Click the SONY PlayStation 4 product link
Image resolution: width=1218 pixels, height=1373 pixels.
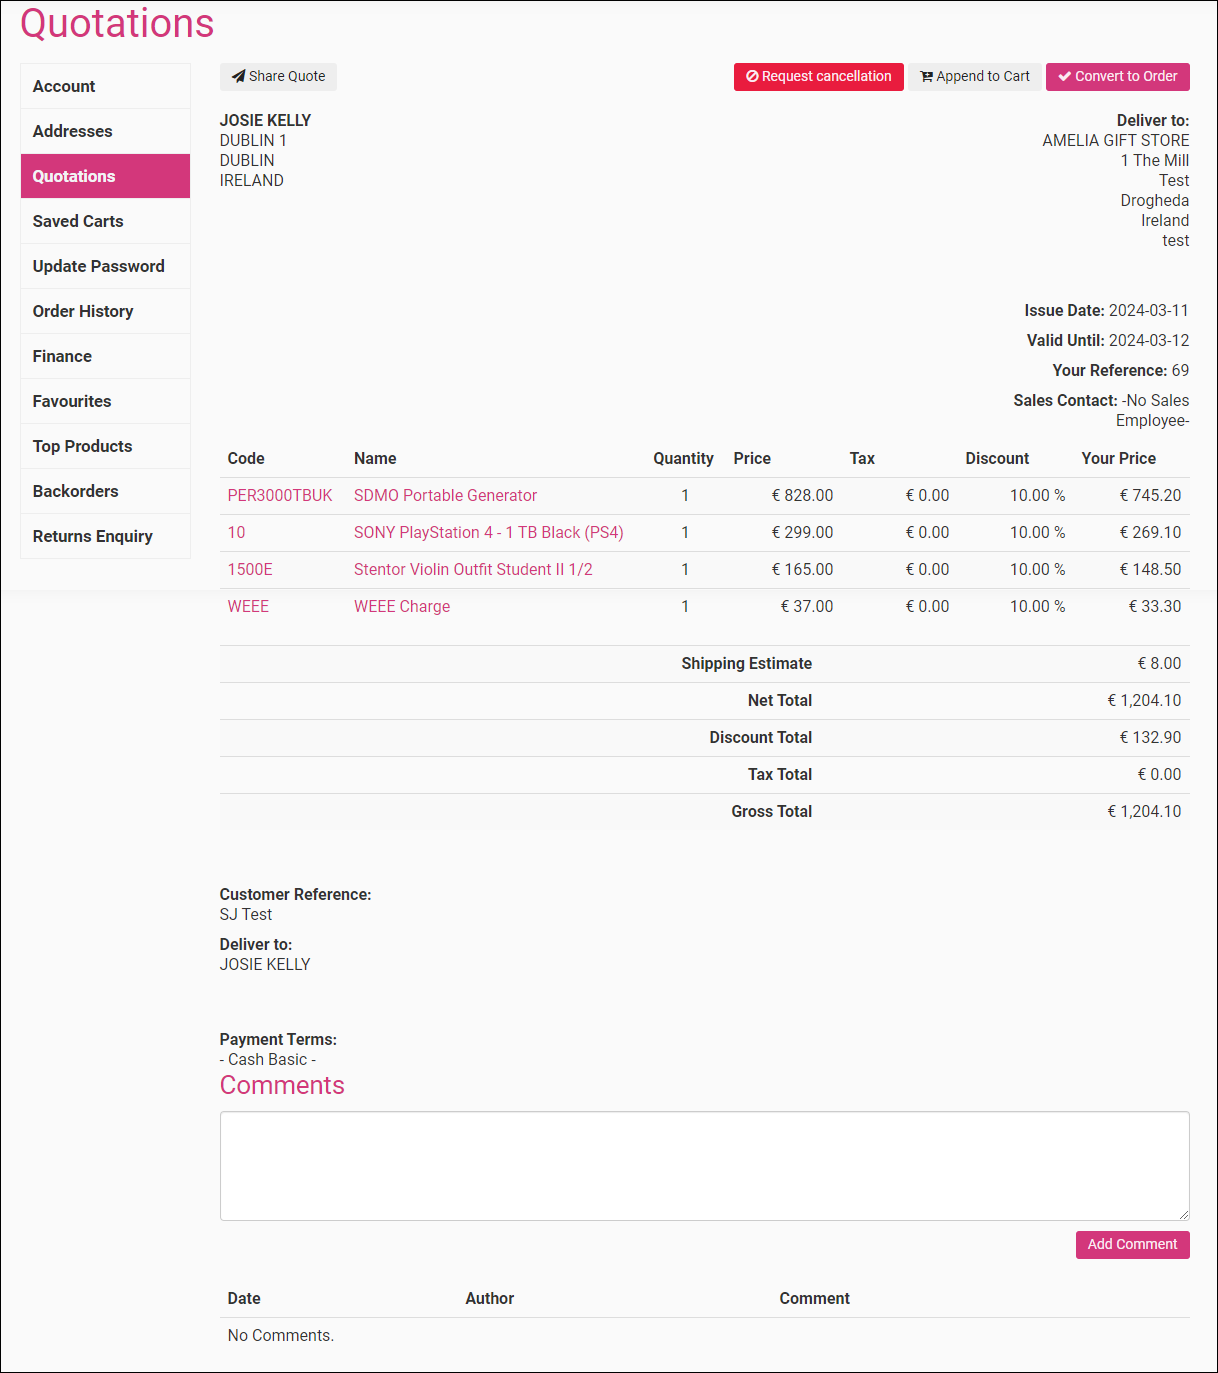coord(488,533)
